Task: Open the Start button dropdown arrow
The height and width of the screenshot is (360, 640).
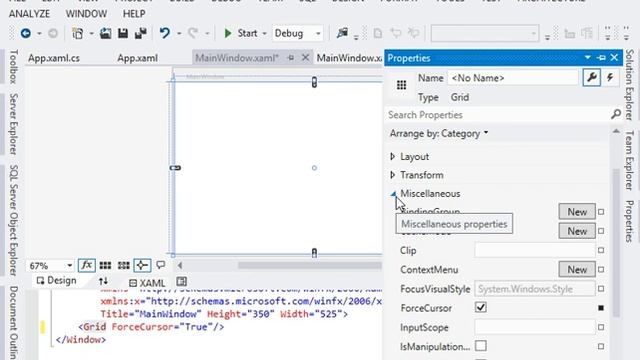Action: (264, 33)
